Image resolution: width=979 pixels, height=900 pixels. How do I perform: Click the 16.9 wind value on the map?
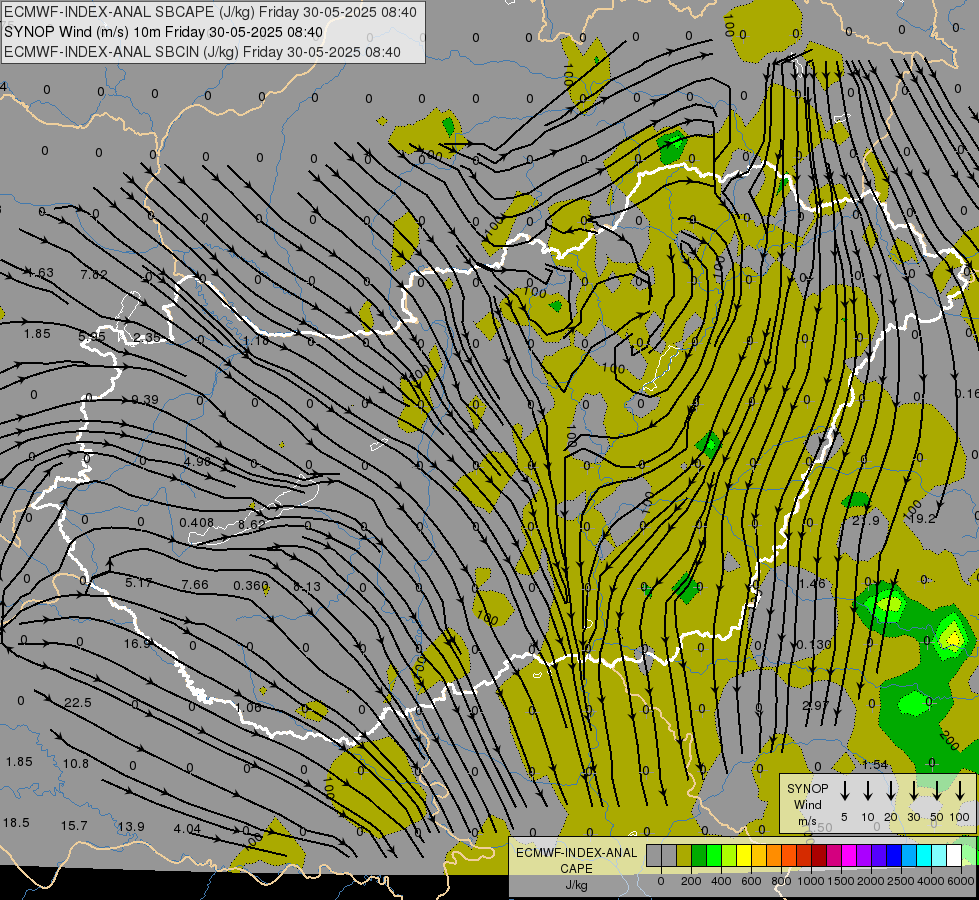[x=137, y=643]
